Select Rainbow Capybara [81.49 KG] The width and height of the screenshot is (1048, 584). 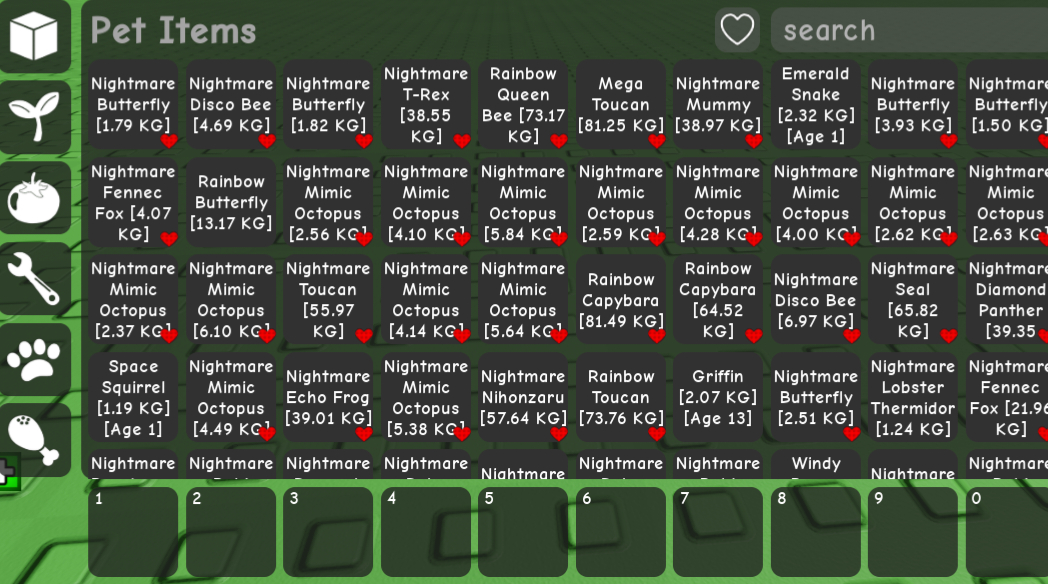(x=621, y=299)
